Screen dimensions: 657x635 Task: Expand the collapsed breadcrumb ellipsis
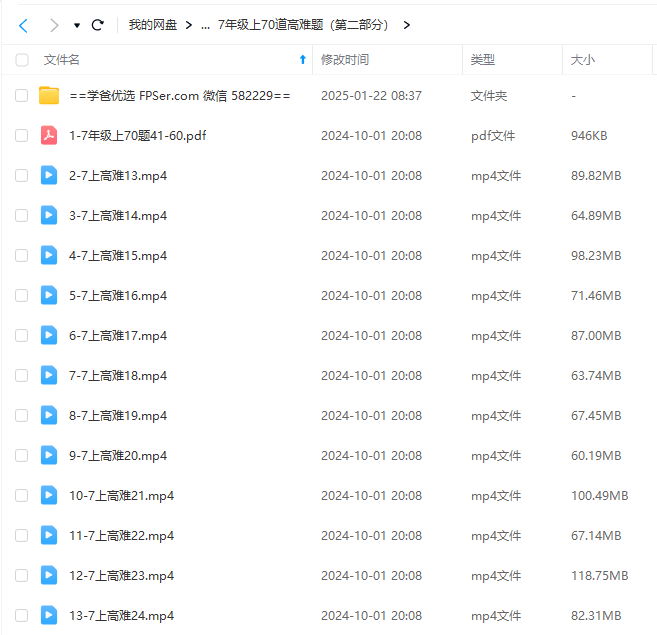205,26
